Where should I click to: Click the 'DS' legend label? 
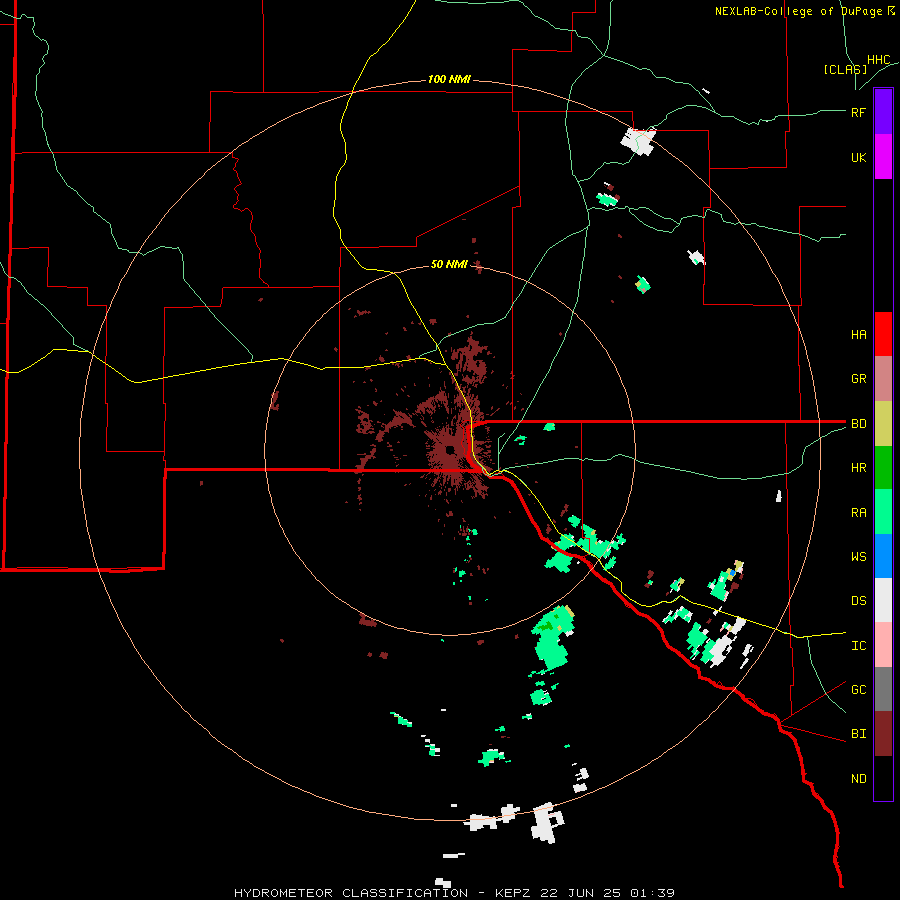pyautogui.click(x=859, y=600)
